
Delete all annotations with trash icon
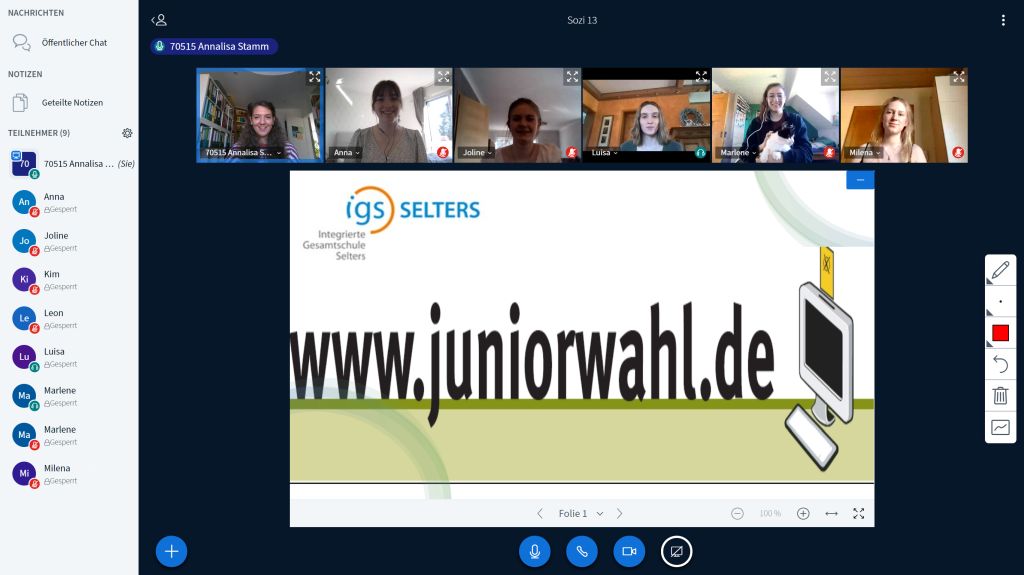pyautogui.click(x=1000, y=396)
